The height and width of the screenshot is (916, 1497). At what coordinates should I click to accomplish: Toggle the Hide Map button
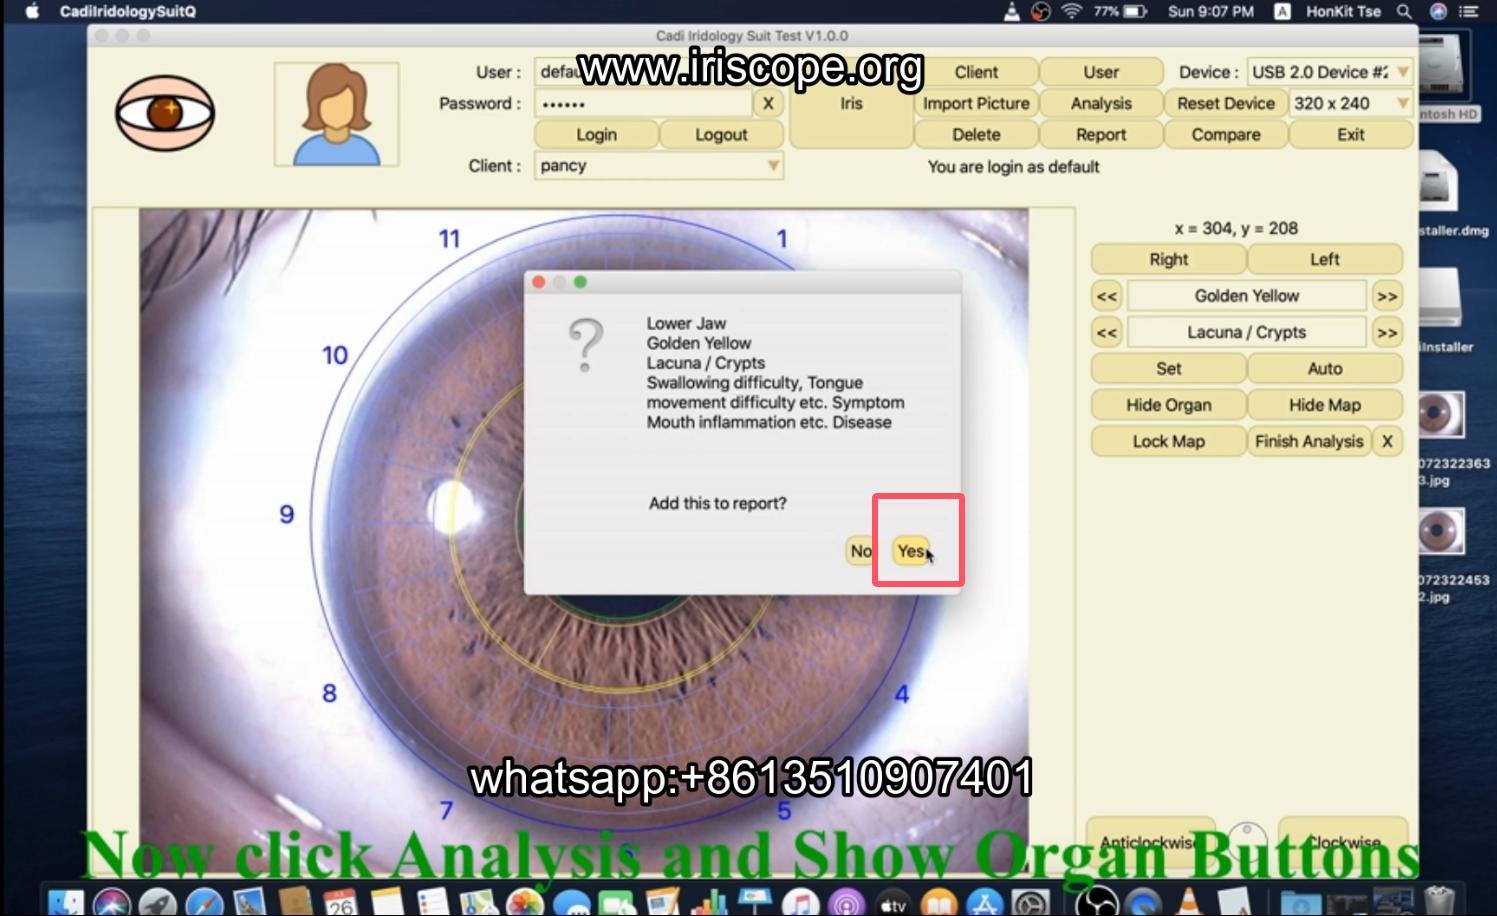tap(1324, 405)
